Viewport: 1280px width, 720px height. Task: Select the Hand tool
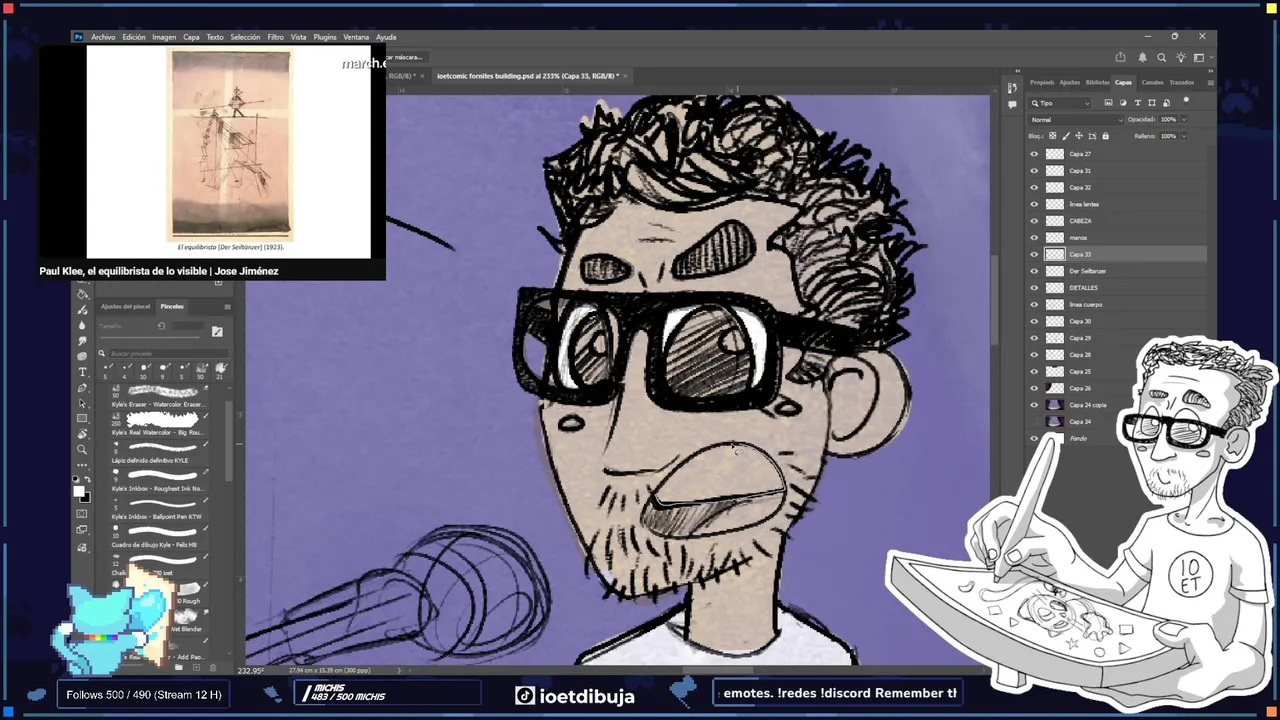(x=82, y=433)
